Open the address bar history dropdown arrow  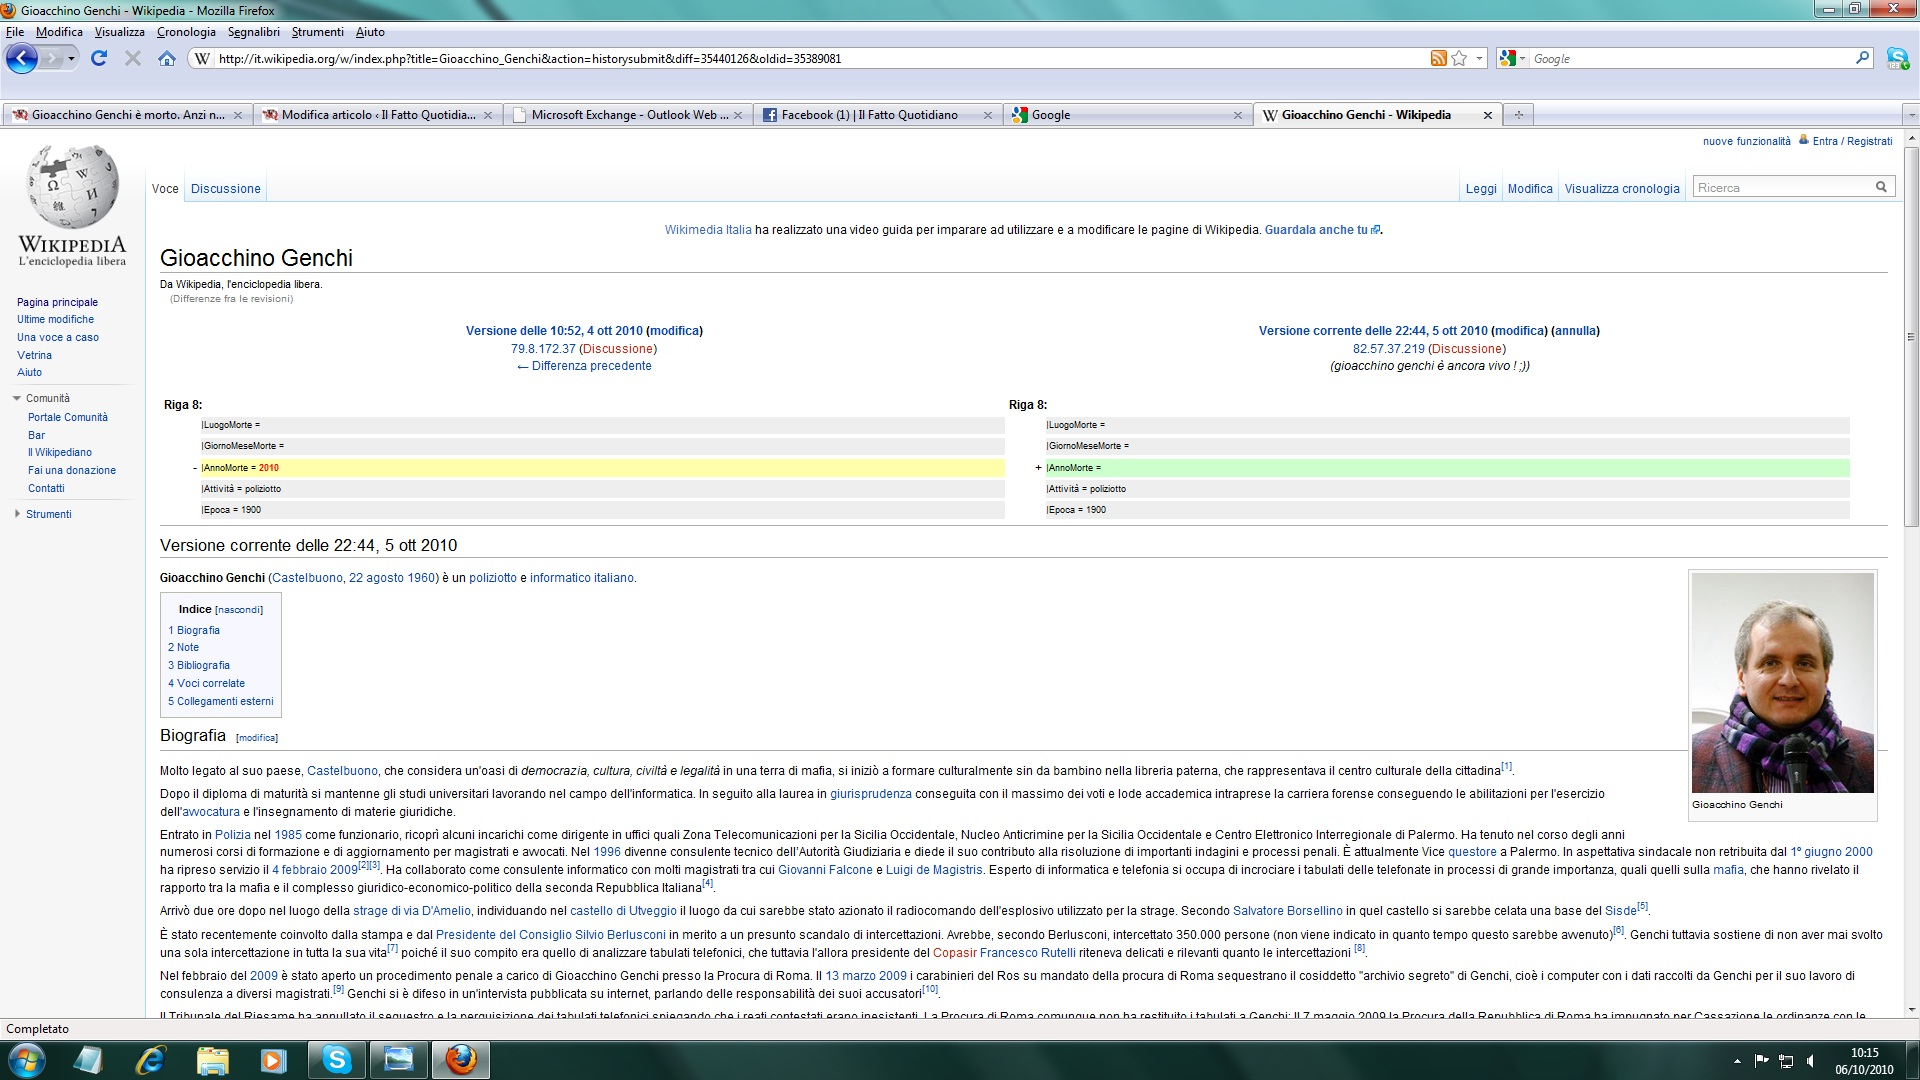1480,59
